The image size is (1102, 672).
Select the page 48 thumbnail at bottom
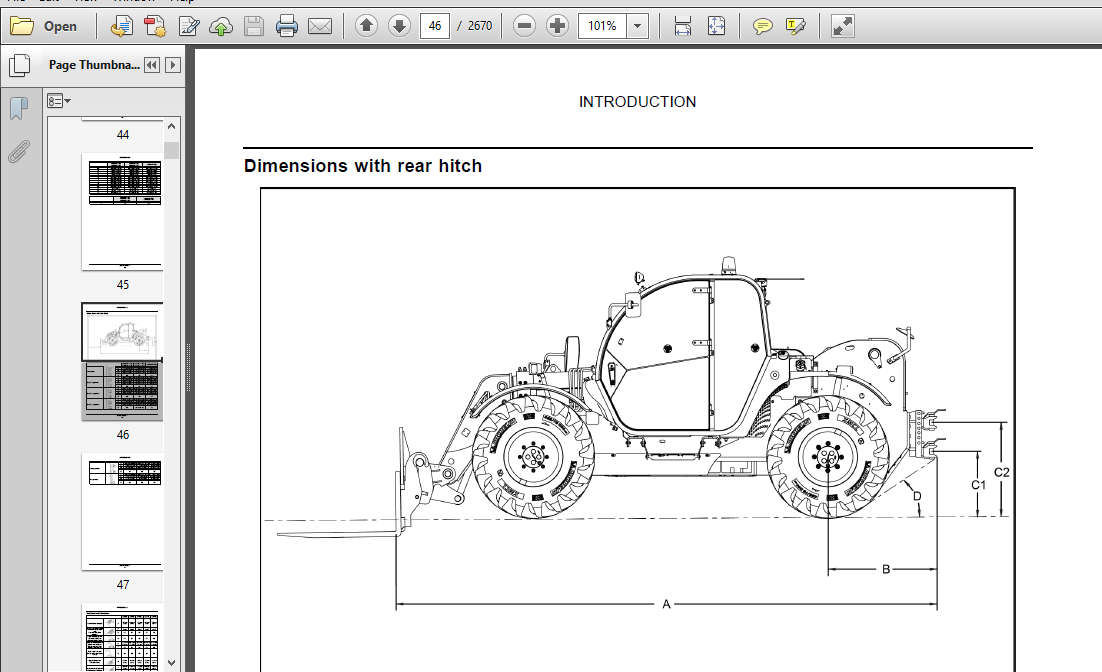(122, 637)
